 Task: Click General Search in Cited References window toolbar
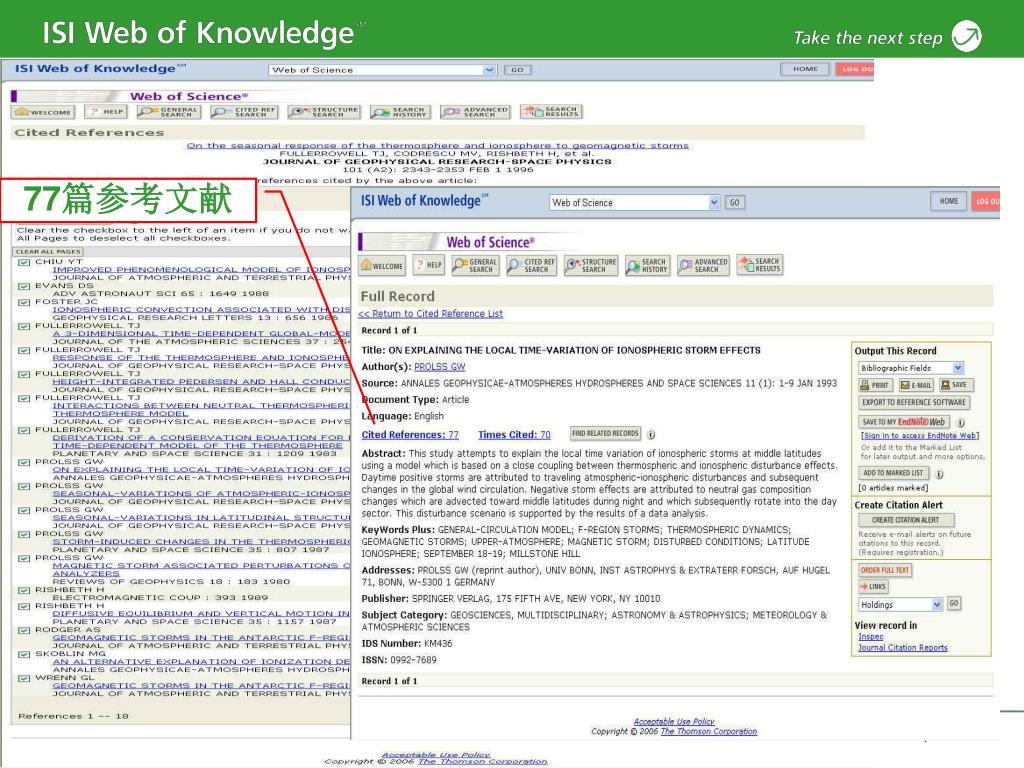[x=168, y=112]
